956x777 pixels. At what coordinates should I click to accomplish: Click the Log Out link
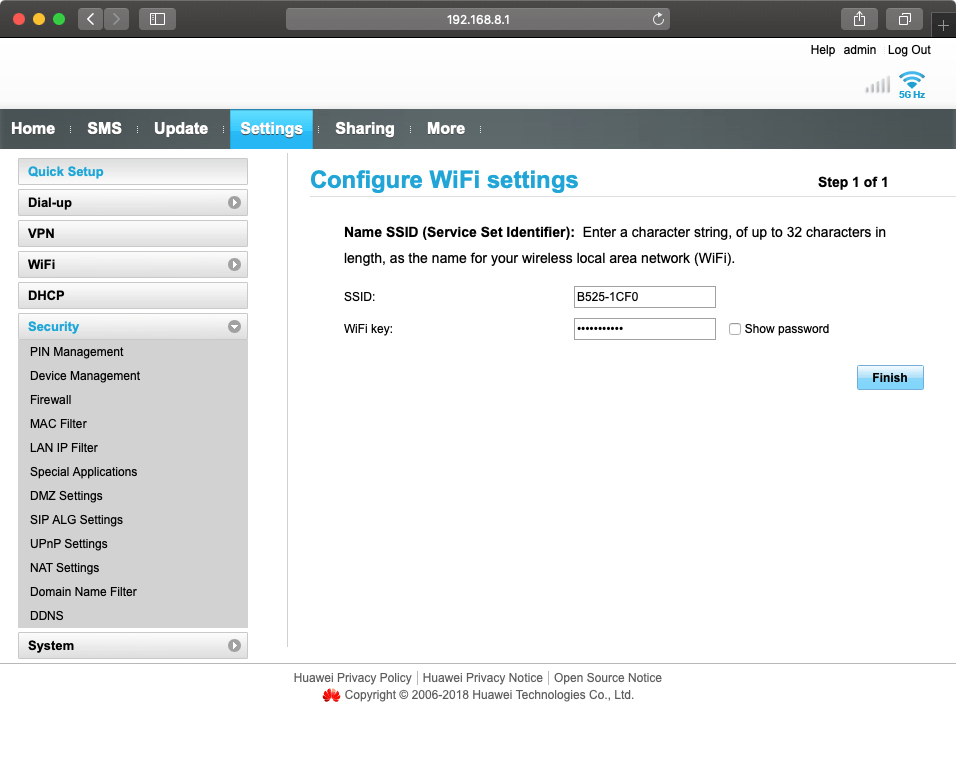click(909, 50)
